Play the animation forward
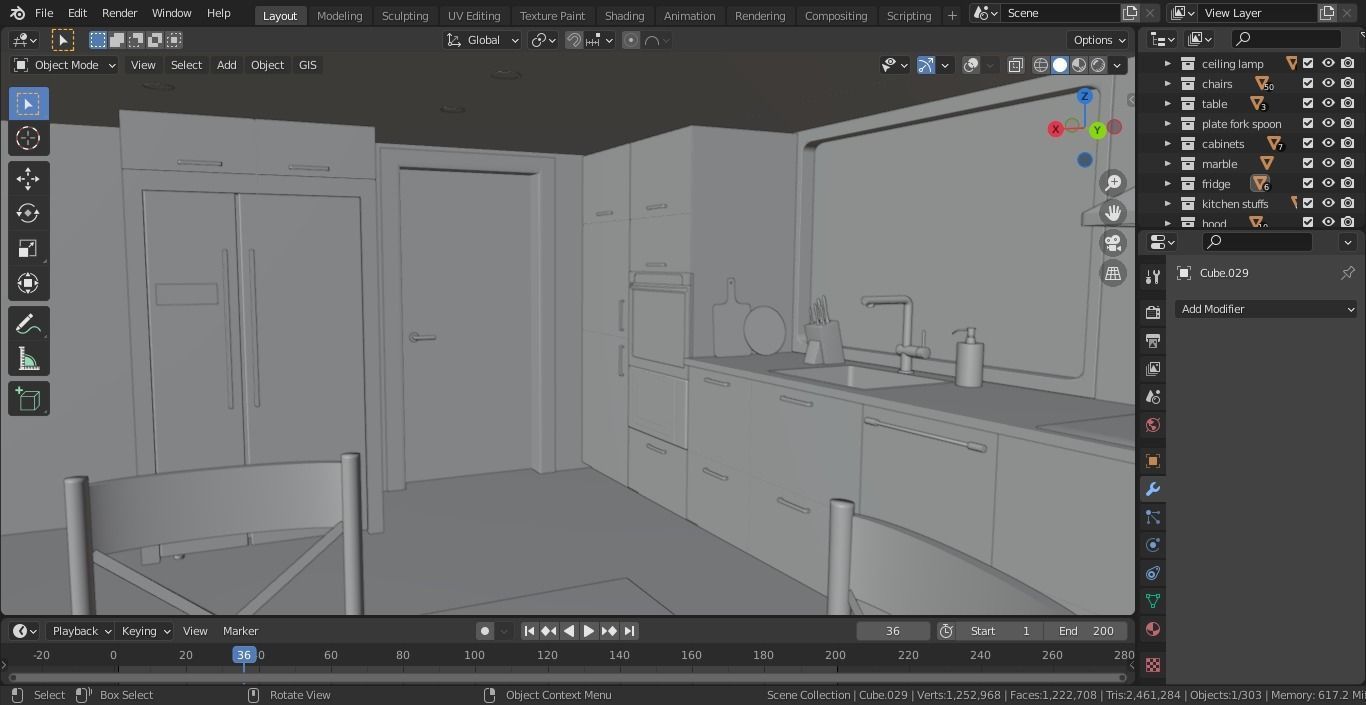This screenshot has width=1366, height=705. tap(589, 631)
